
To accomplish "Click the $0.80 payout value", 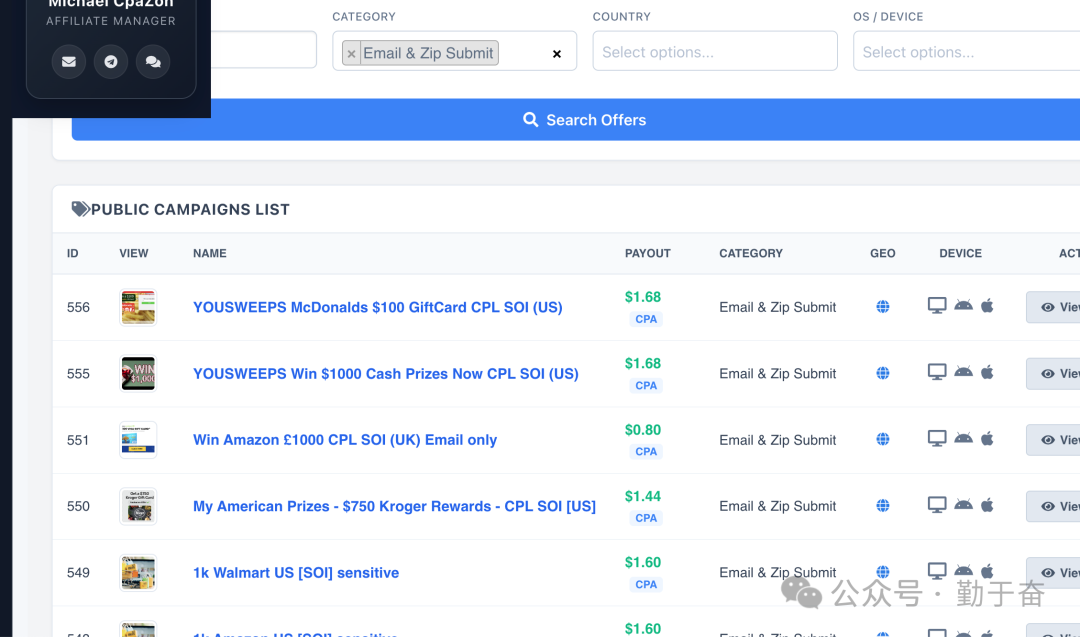I will 643,430.
